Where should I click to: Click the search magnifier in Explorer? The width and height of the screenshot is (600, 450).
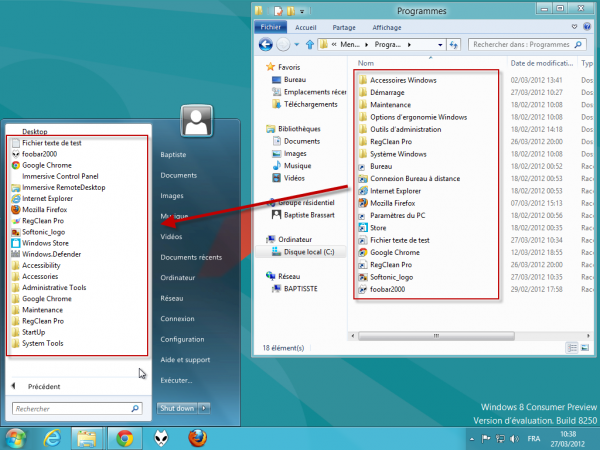(578, 45)
